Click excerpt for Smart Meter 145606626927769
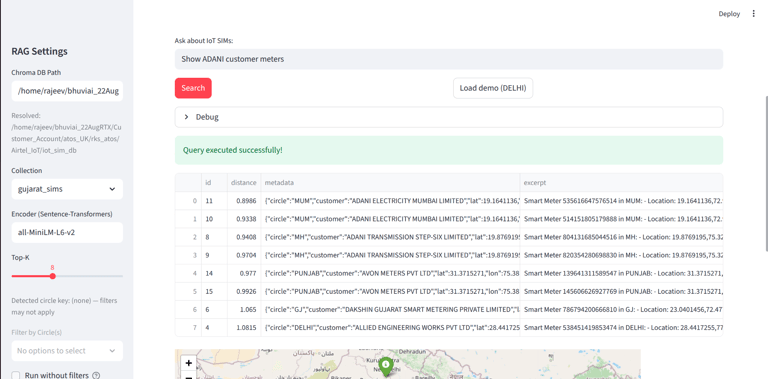The image size is (768, 379). (x=621, y=291)
